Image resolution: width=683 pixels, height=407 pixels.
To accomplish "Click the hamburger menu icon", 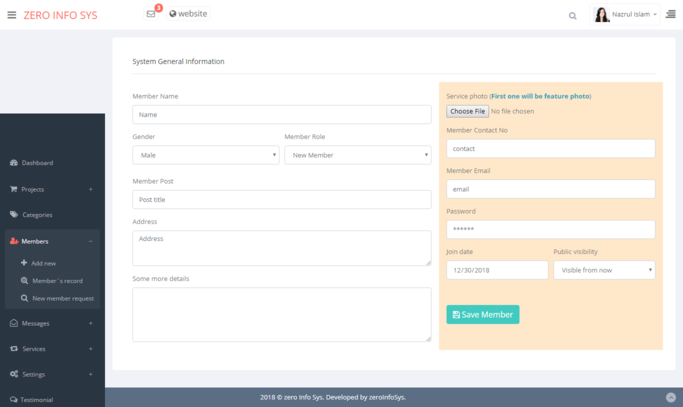I will coord(12,15).
